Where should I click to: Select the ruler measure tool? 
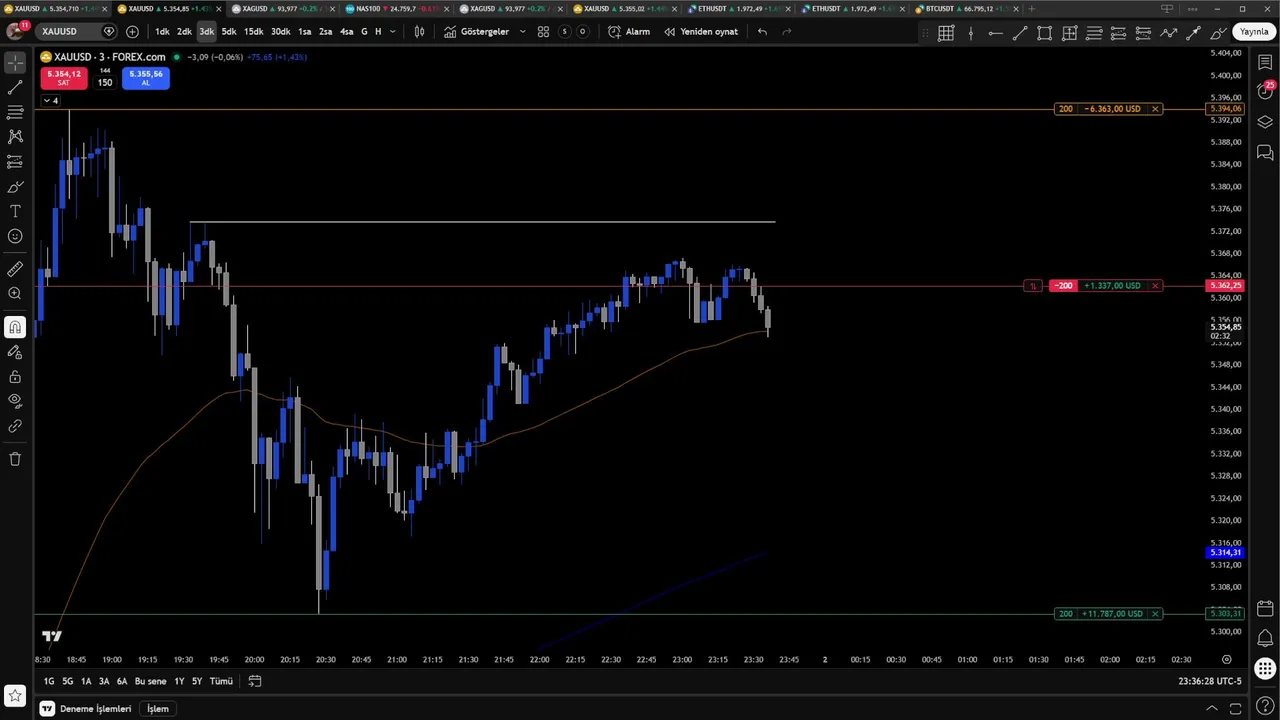click(15, 269)
